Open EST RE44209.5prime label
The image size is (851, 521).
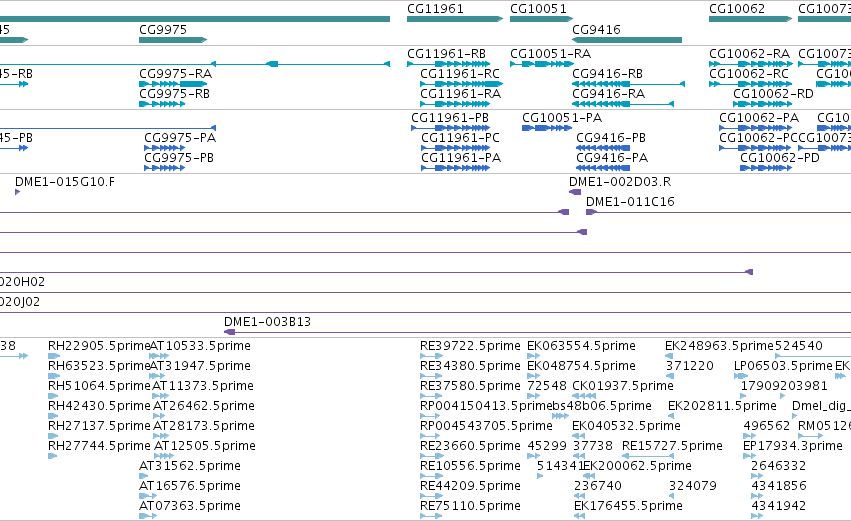tap(470, 486)
